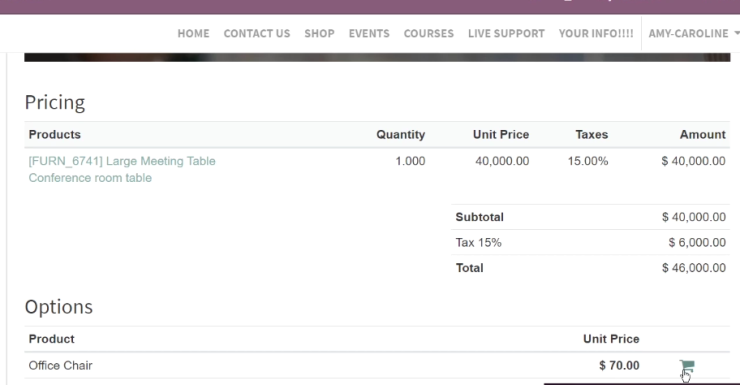The image size is (740, 385).
Task: Open the [FURN_6741] Large Meeting Table link
Action: (122, 161)
